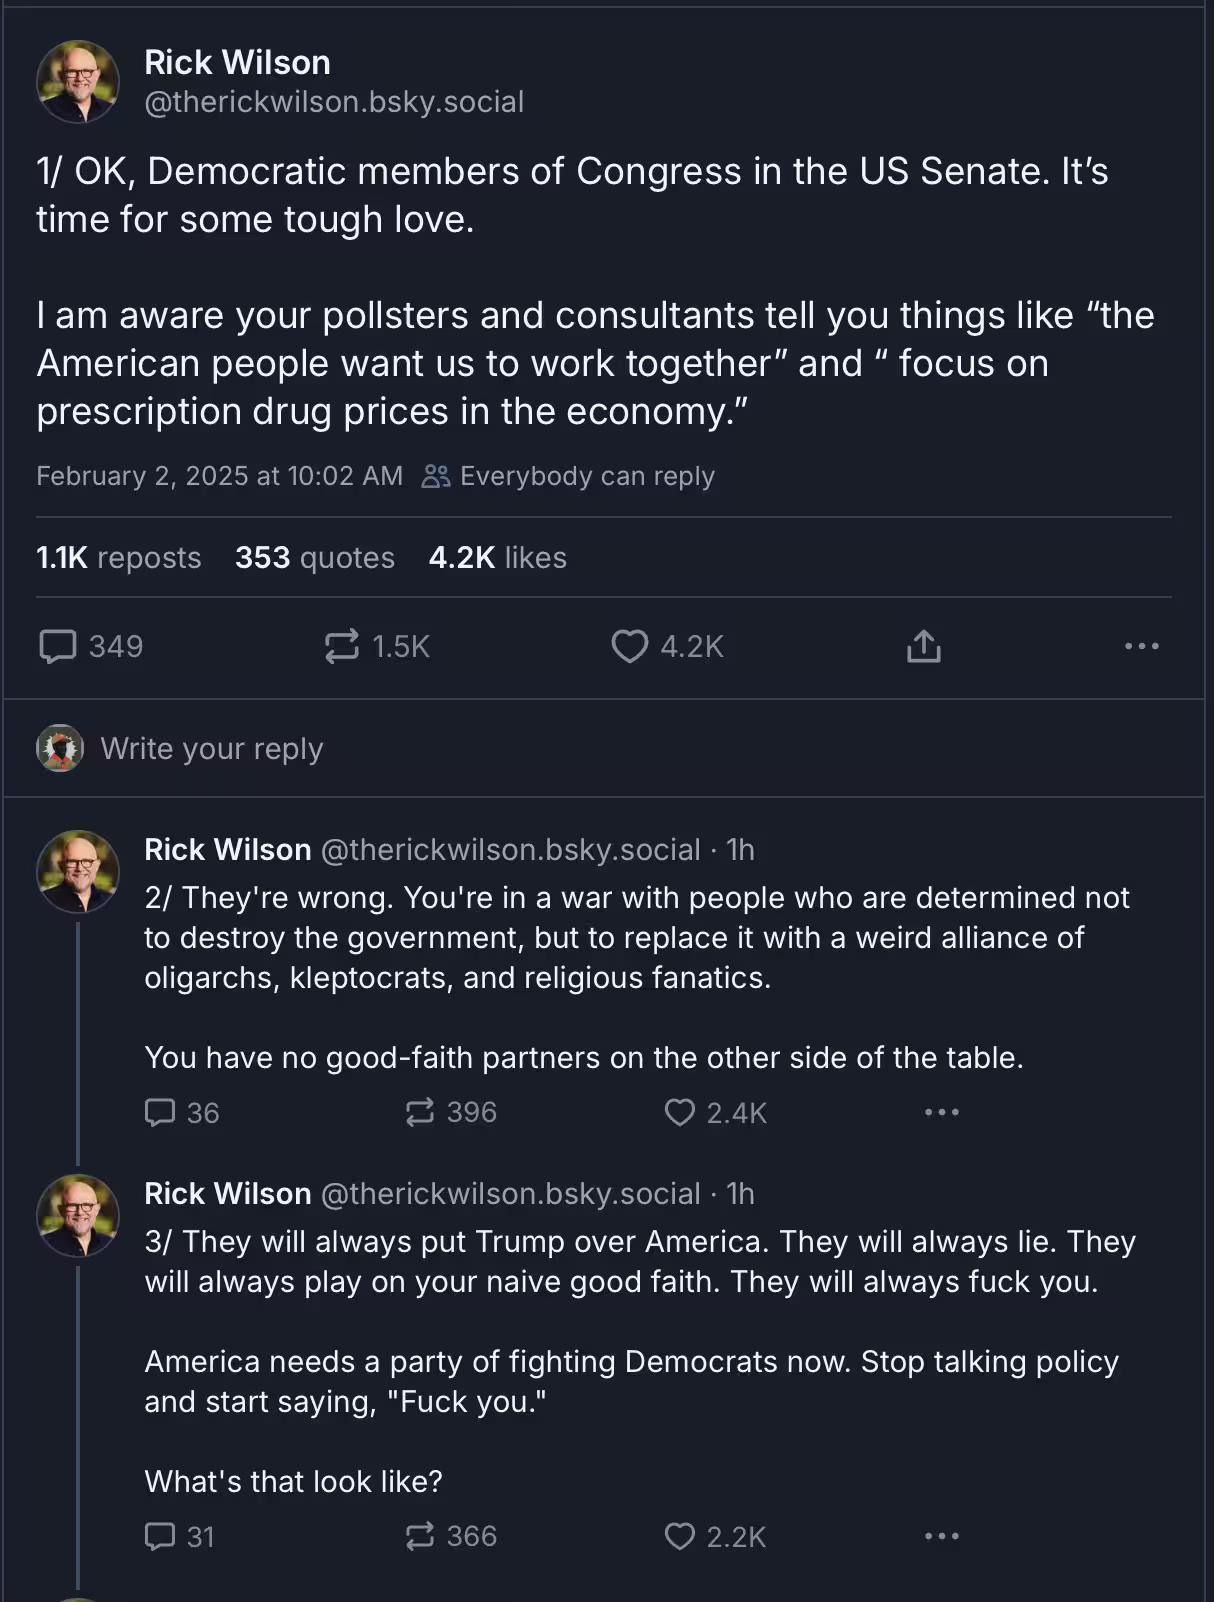Open Everybody can reply settings

pyautogui.click(x=569, y=476)
